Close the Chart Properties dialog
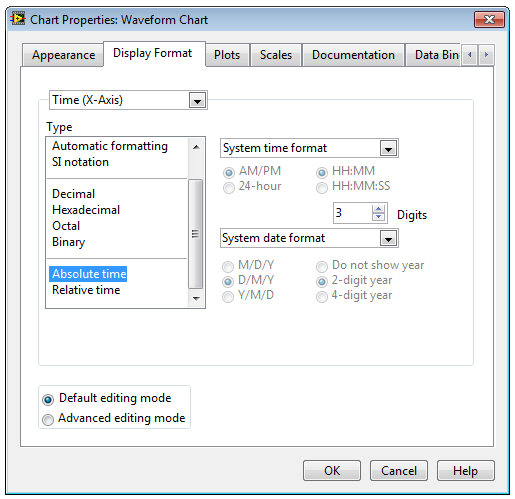The width and height of the screenshot is (515, 499). click(x=489, y=20)
